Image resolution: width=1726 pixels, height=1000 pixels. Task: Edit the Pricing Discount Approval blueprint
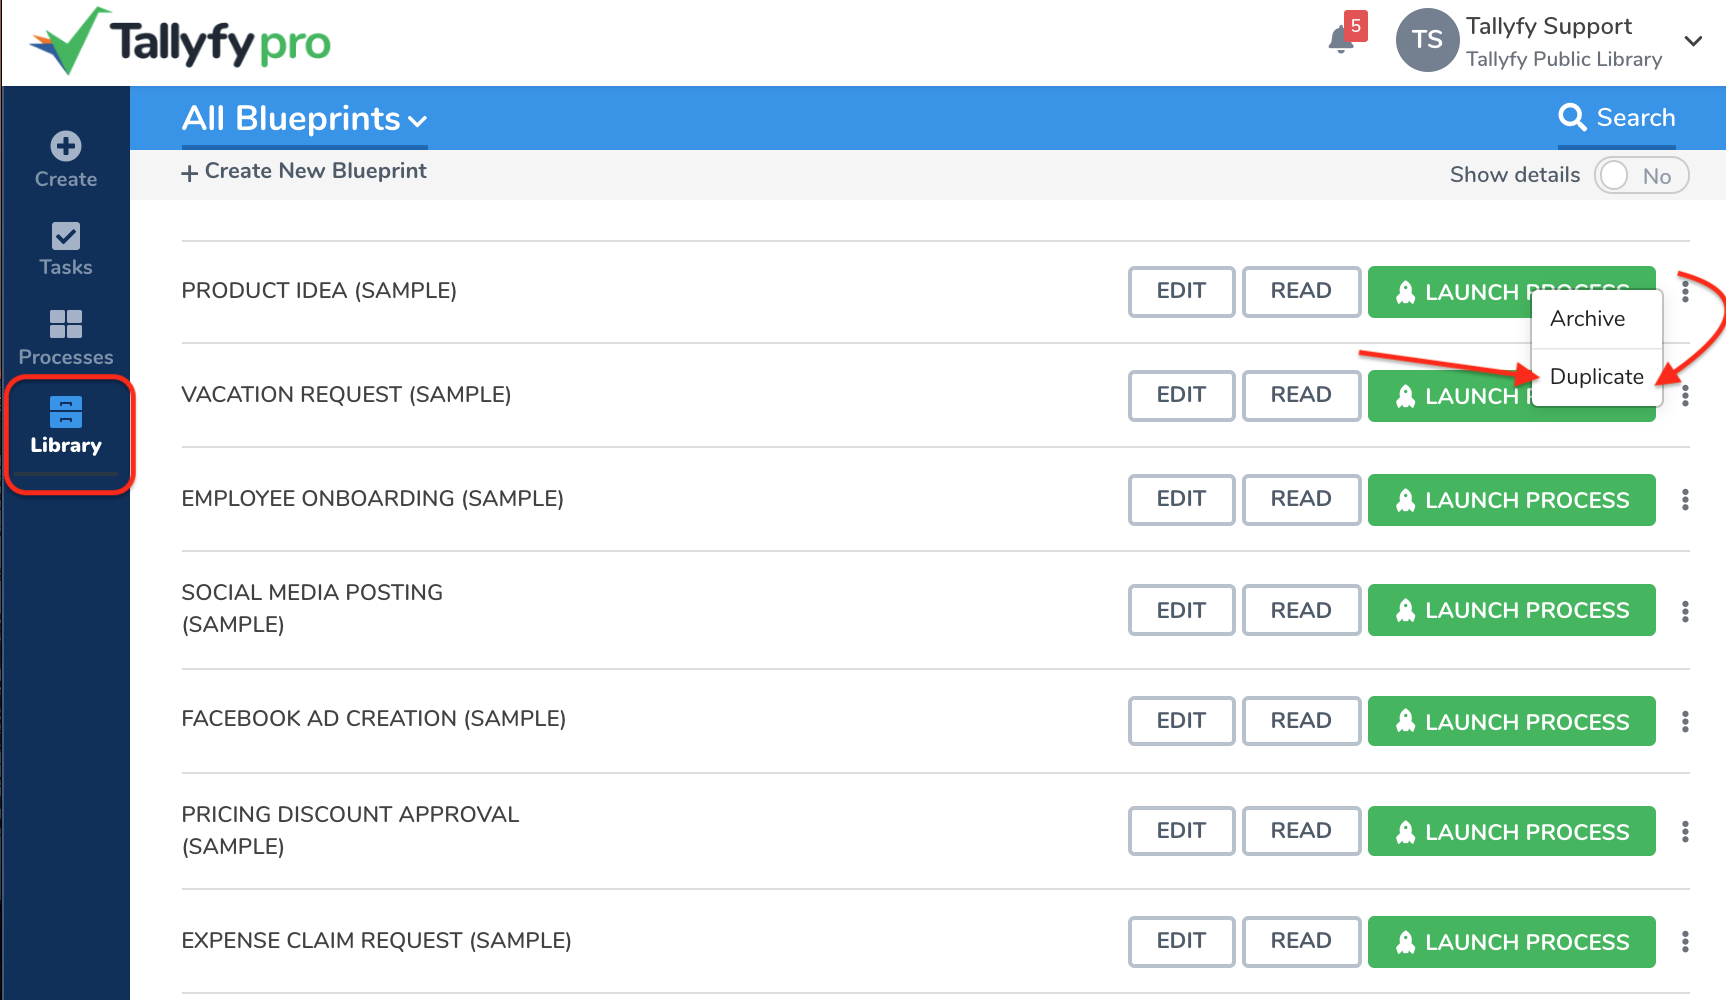click(1181, 831)
